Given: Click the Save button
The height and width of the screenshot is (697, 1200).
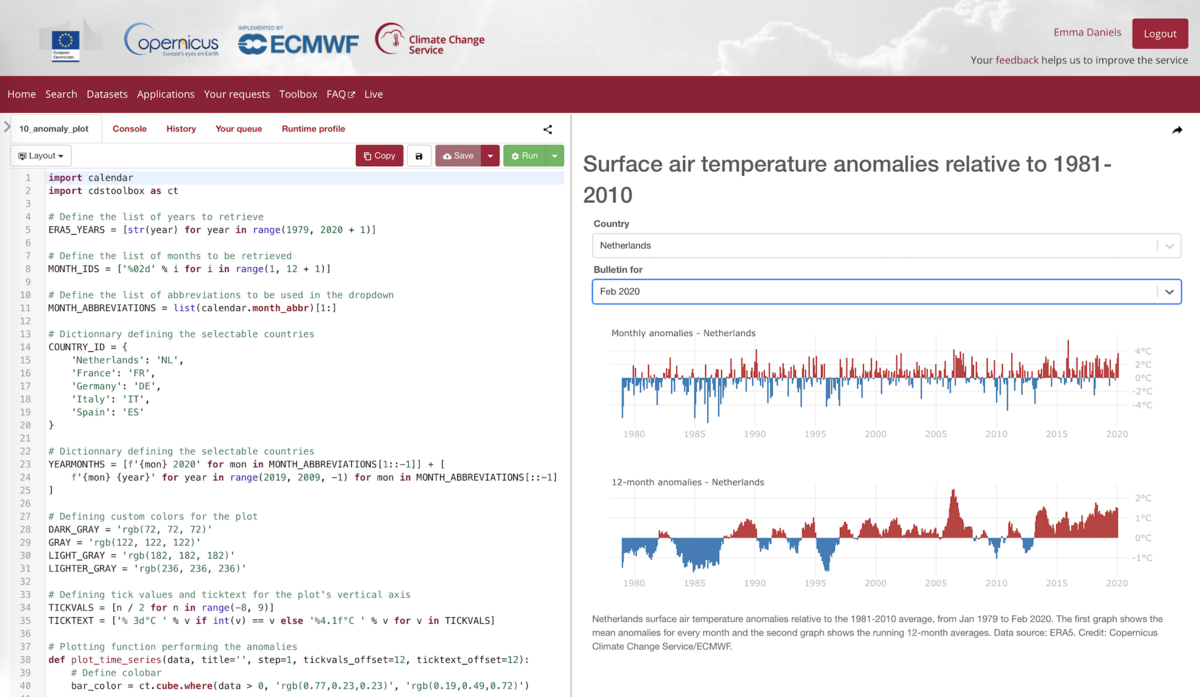Looking at the screenshot, I should click(x=458, y=156).
